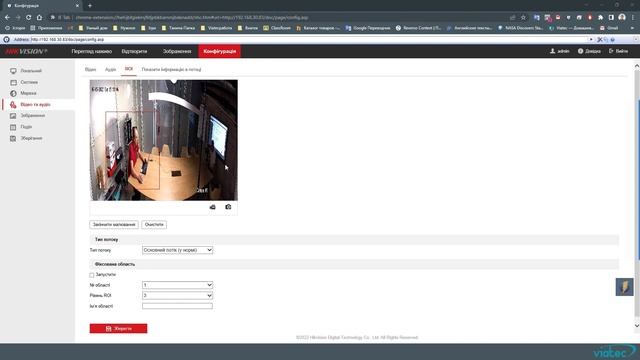Click the camera snapshot icon below the preview

(228, 207)
